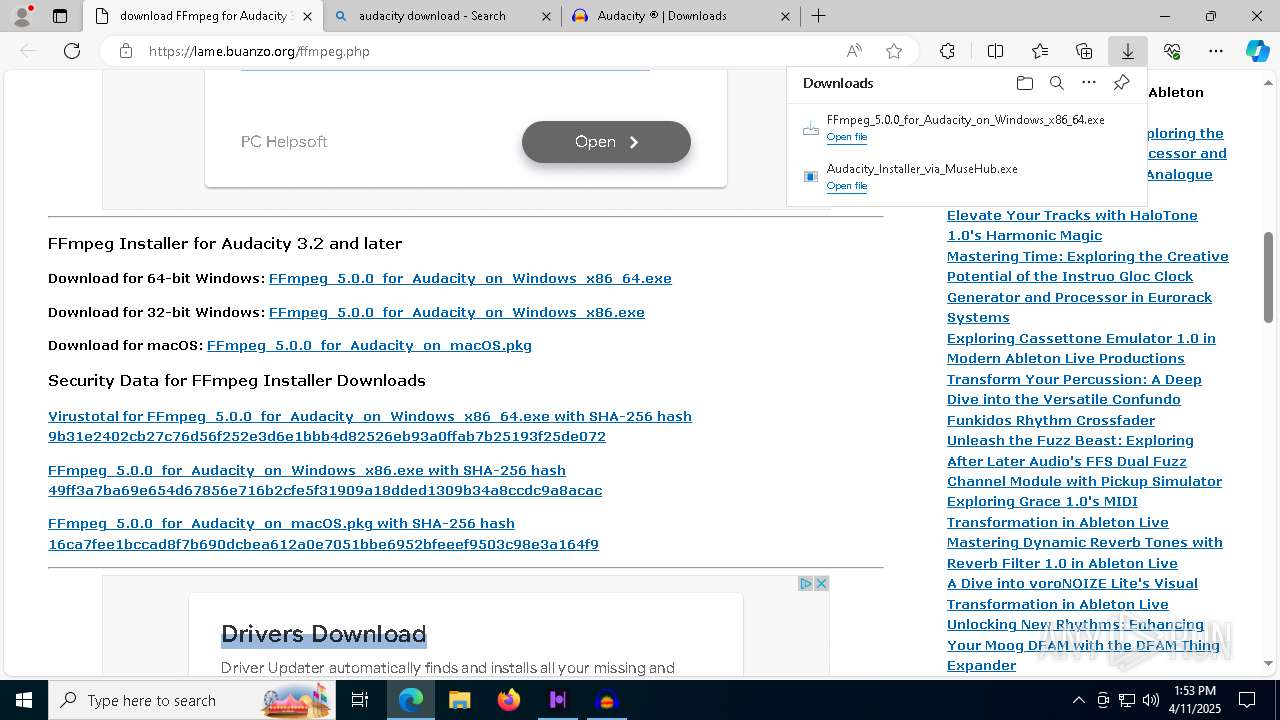The height and width of the screenshot is (720, 1280).
Task: Open the Copilot sidebar icon
Action: (x=1257, y=51)
